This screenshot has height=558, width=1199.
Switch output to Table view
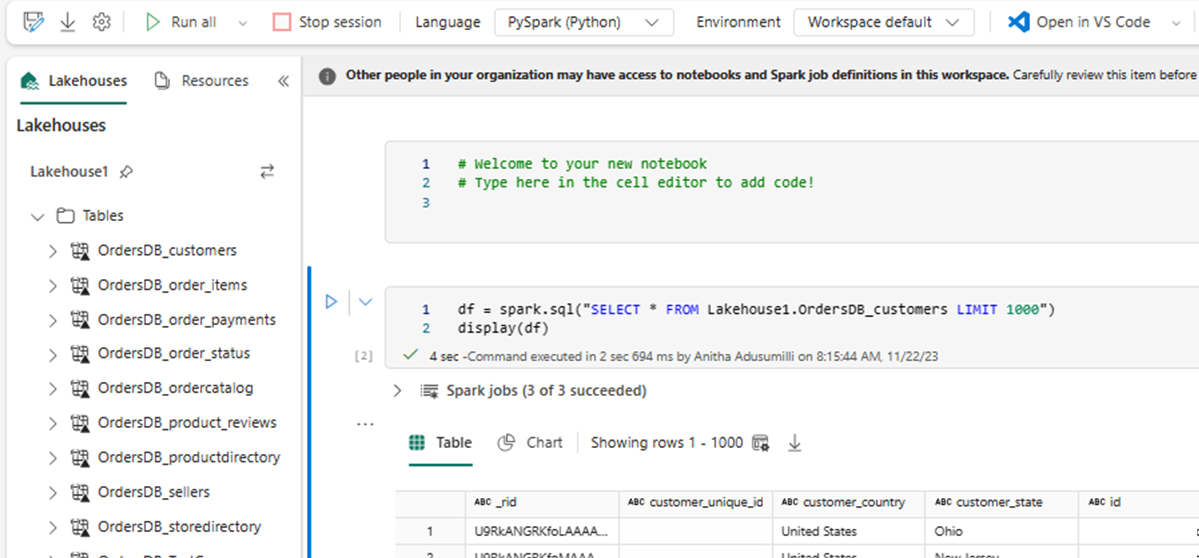440,443
